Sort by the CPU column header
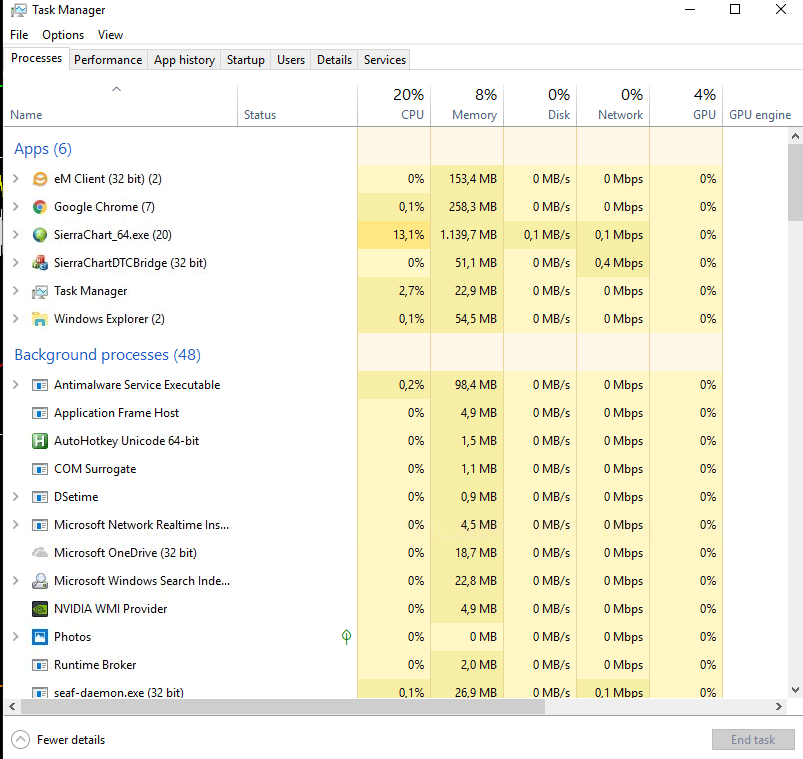 click(394, 106)
